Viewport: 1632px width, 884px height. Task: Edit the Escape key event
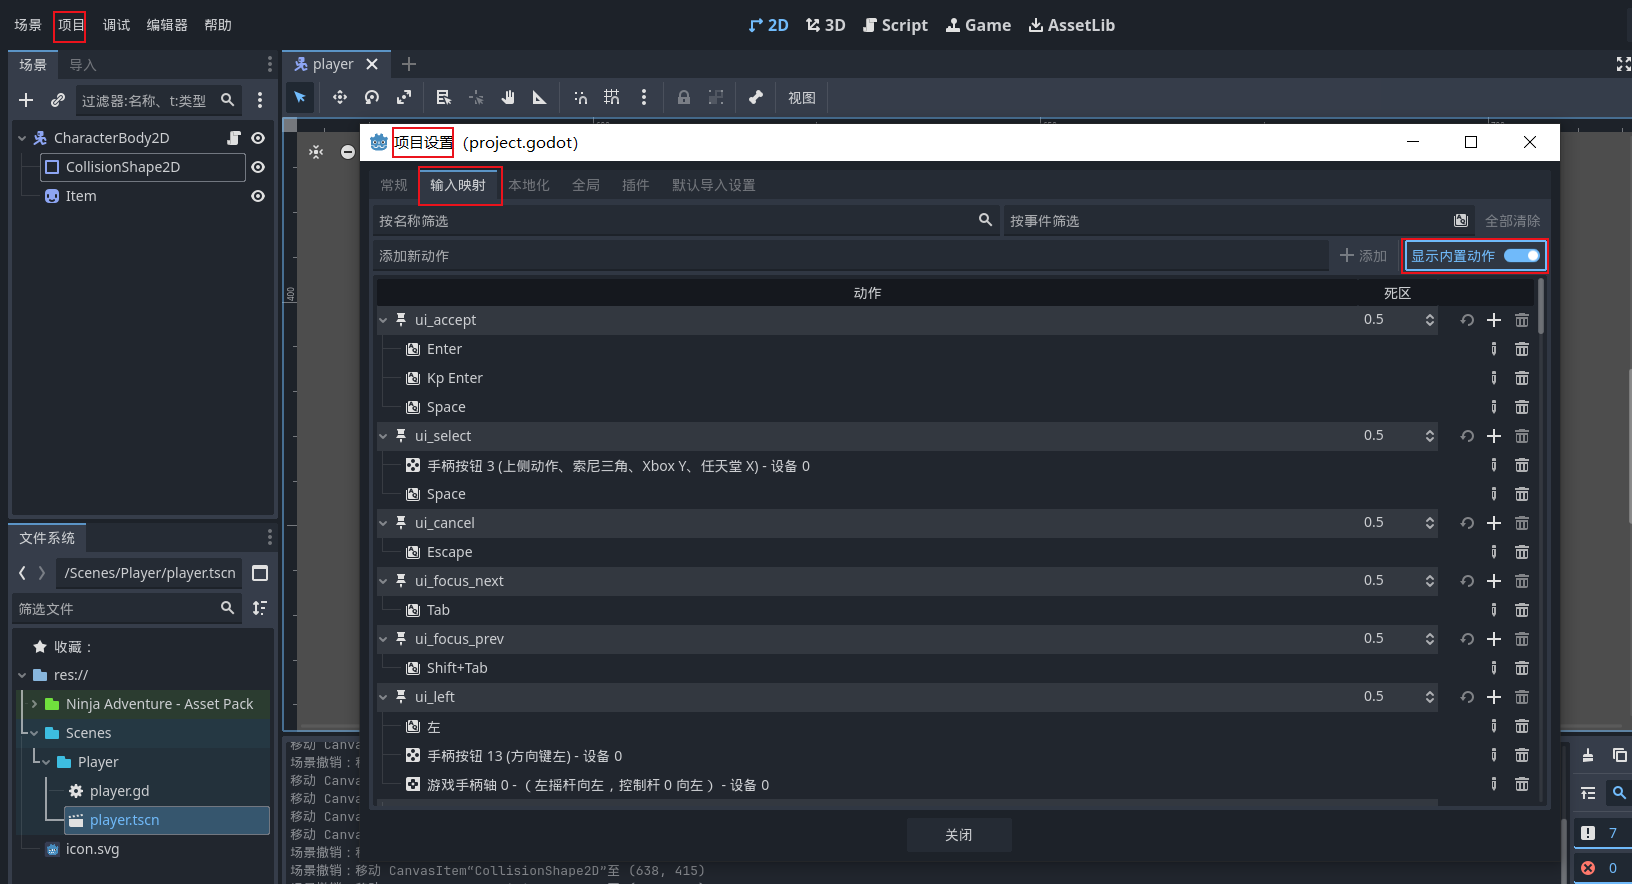pyautogui.click(x=1494, y=552)
